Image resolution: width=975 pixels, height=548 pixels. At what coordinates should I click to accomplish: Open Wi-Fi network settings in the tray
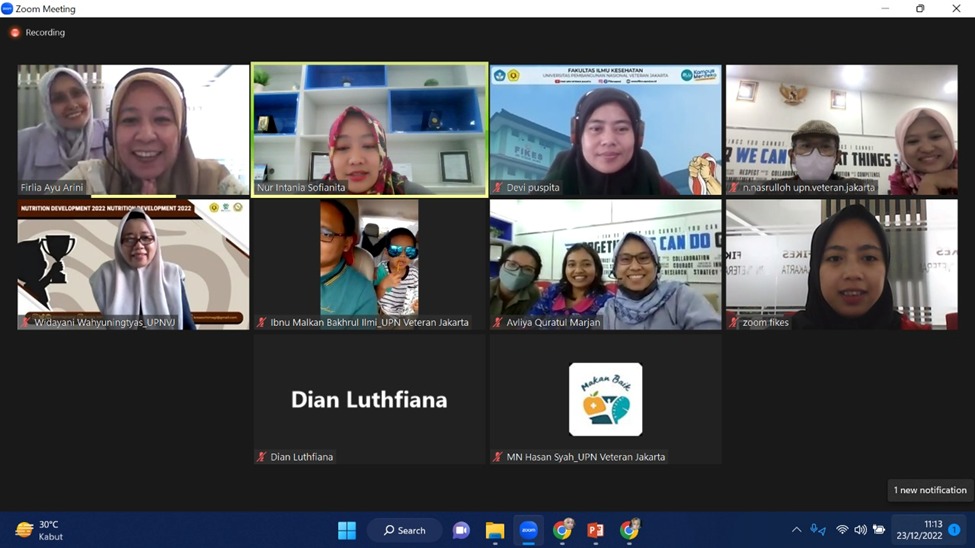click(842, 530)
